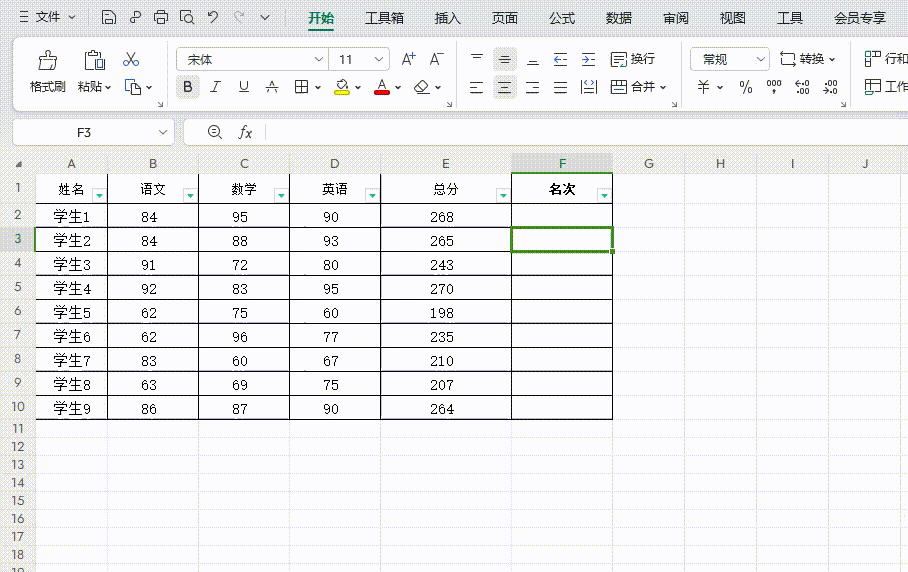The image size is (908, 572).
Task: Open filter dropdown on 语文 header
Action: click(x=191, y=196)
